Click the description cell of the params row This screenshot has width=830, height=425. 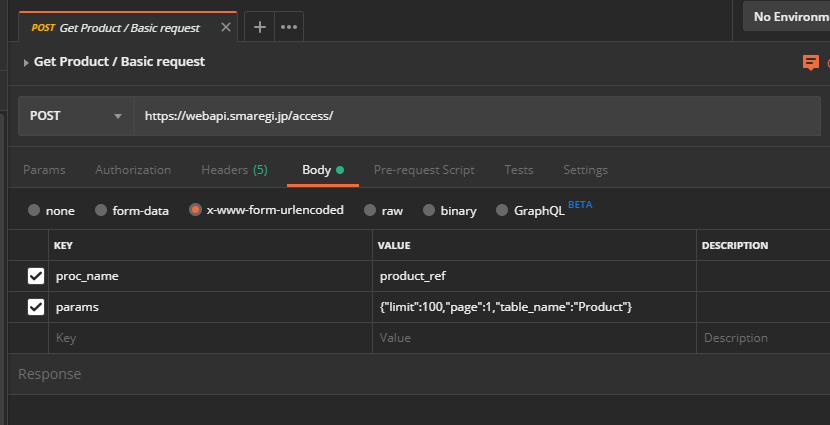click(763, 307)
